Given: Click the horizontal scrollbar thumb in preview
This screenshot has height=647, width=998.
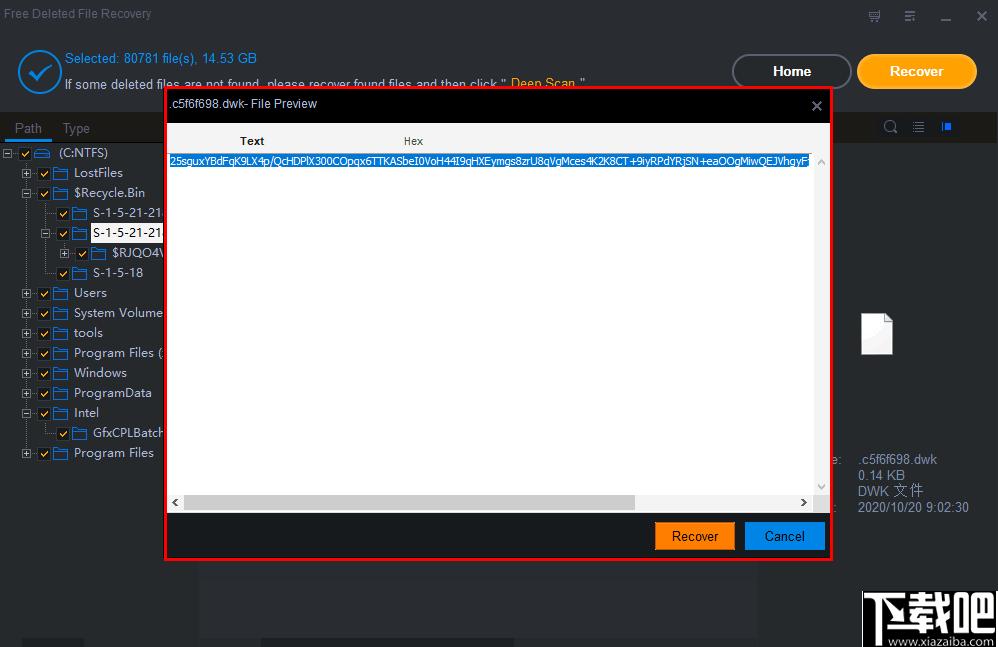Looking at the screenshot, I should [409, 503].
